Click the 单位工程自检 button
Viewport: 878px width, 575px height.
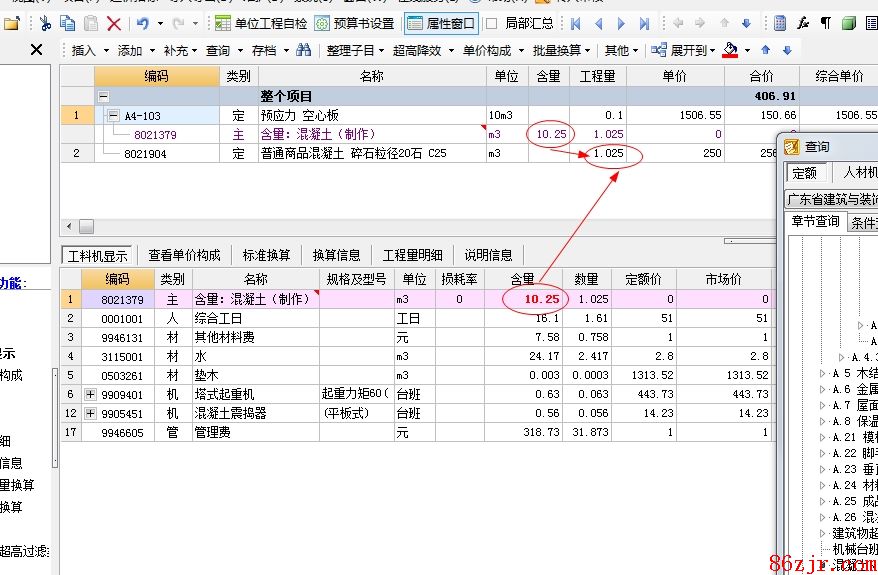coord(261,23)
